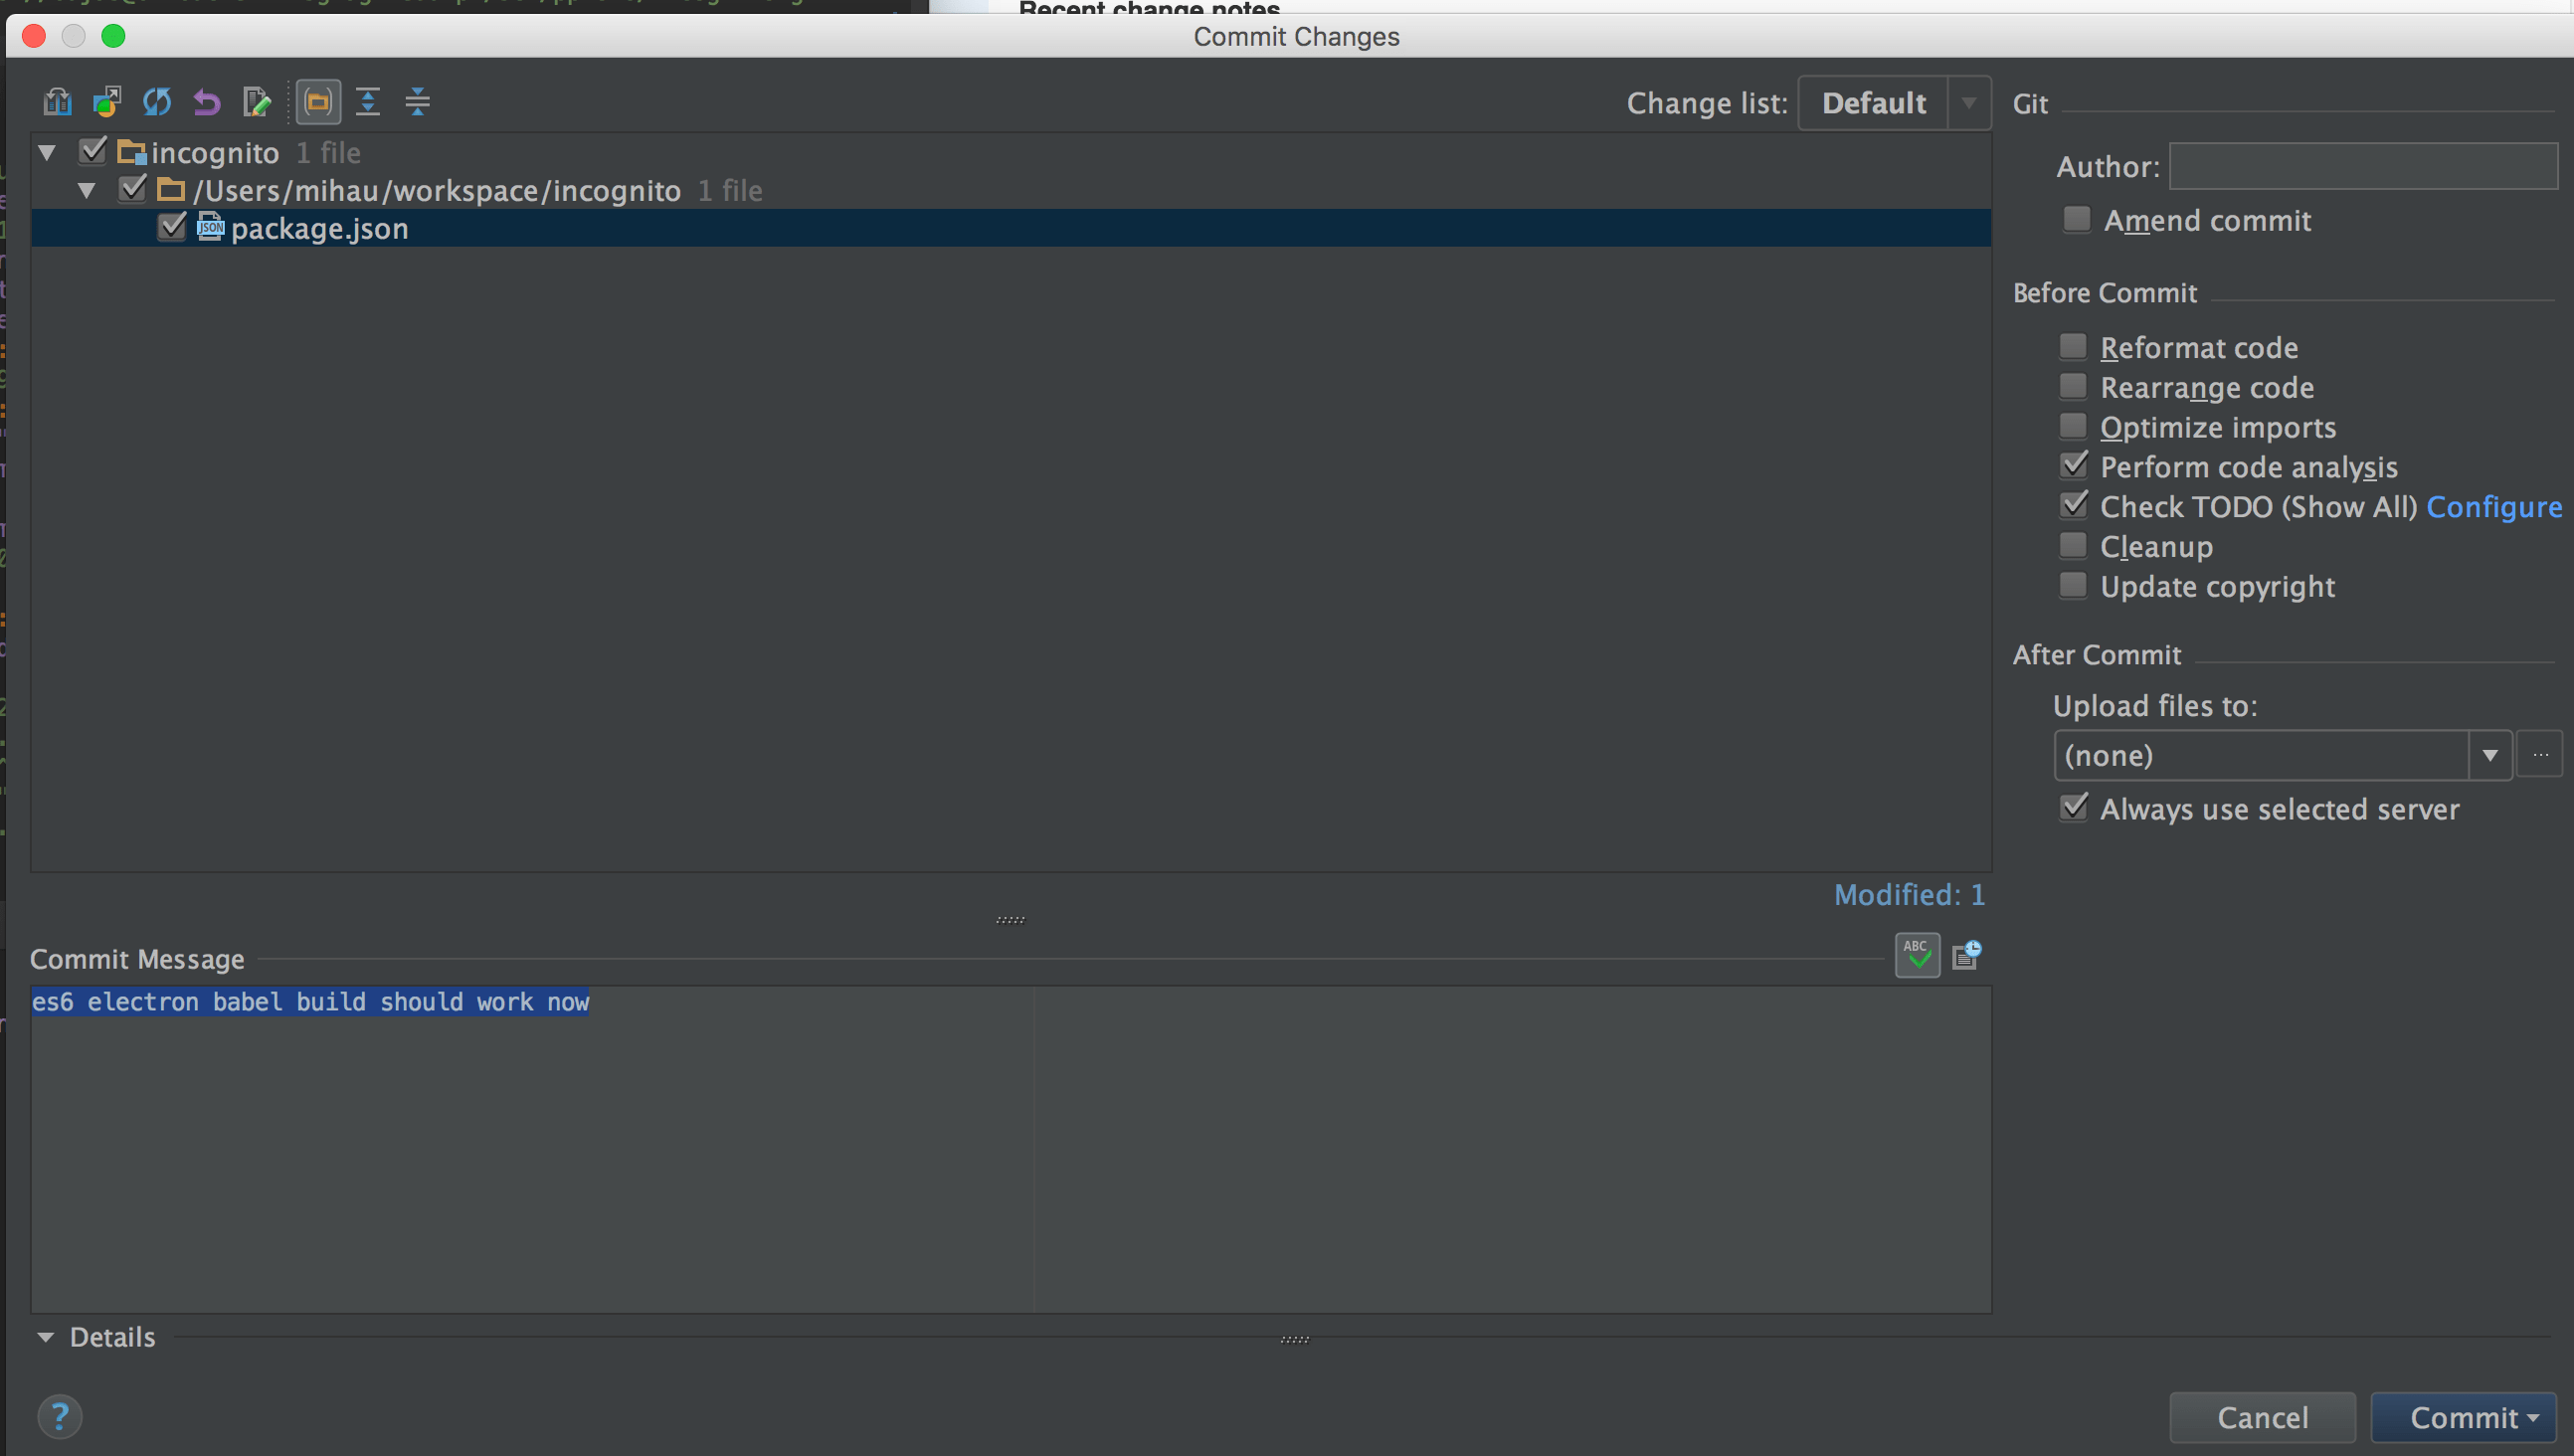
Task: Collapse all items in the file tree
Action: pos(418,101)
